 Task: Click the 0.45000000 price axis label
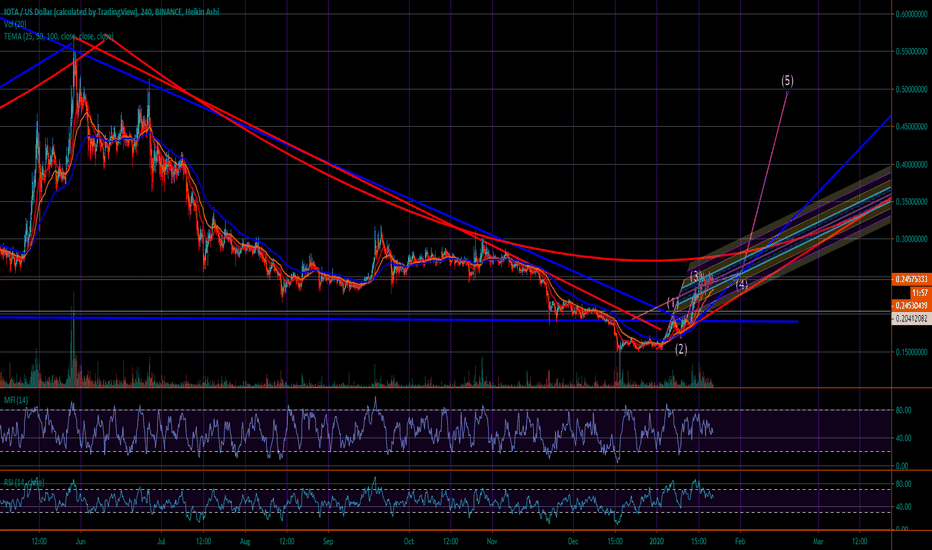(x=911, y=127)
